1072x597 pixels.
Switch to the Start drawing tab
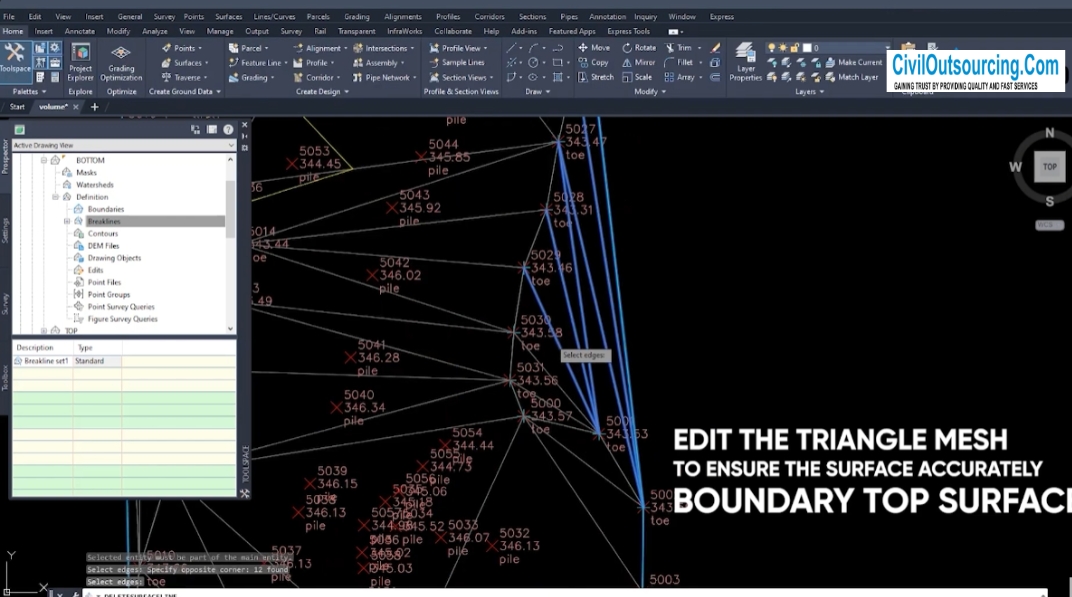pos(17,107)
